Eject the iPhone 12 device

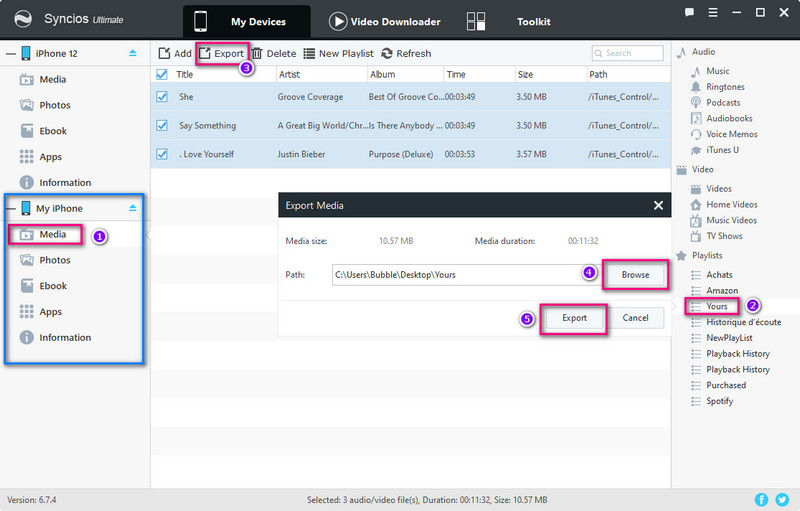[x=133, y=53]
